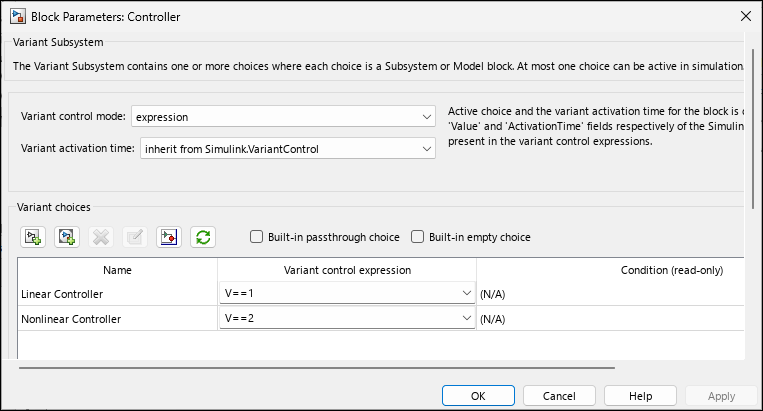Enable the Built-in passthrough choice option
Screen dimensions: 763x411
point(256,237)
